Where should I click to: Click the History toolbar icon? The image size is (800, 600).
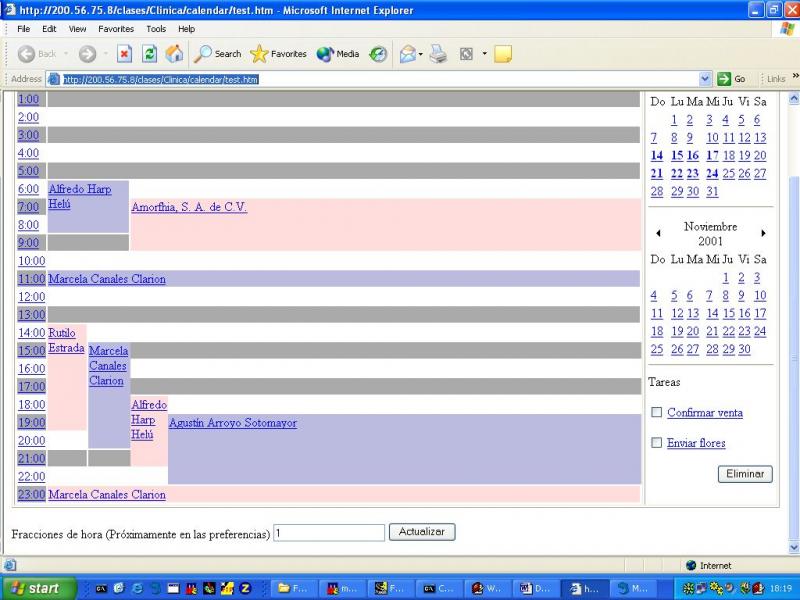pos(378,54)
